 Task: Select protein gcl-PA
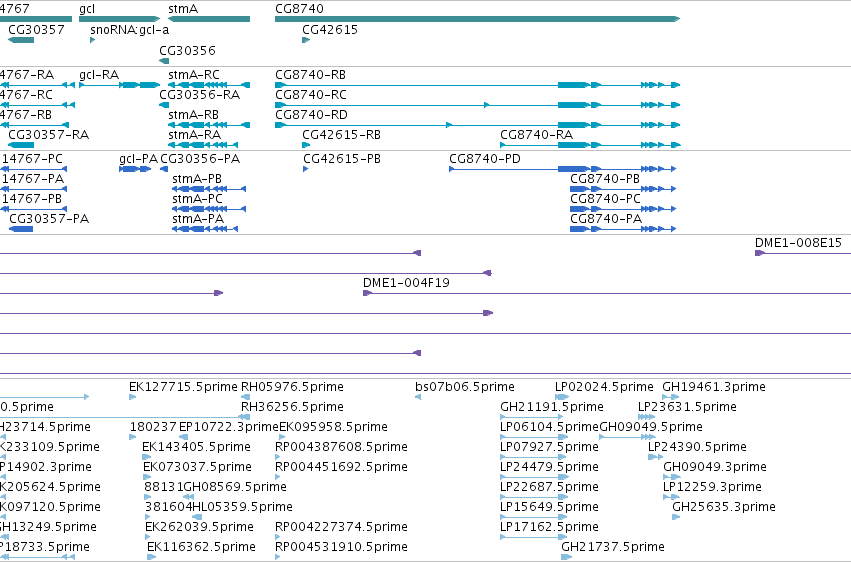click(x=135, y=169)
